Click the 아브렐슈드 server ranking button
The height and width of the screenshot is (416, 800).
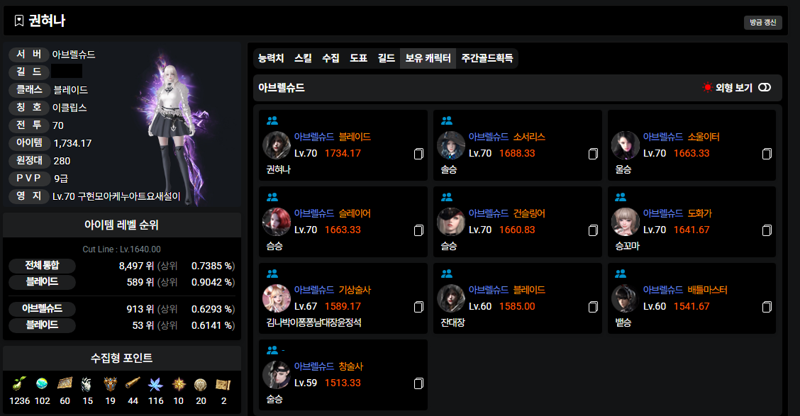point(42,308)
